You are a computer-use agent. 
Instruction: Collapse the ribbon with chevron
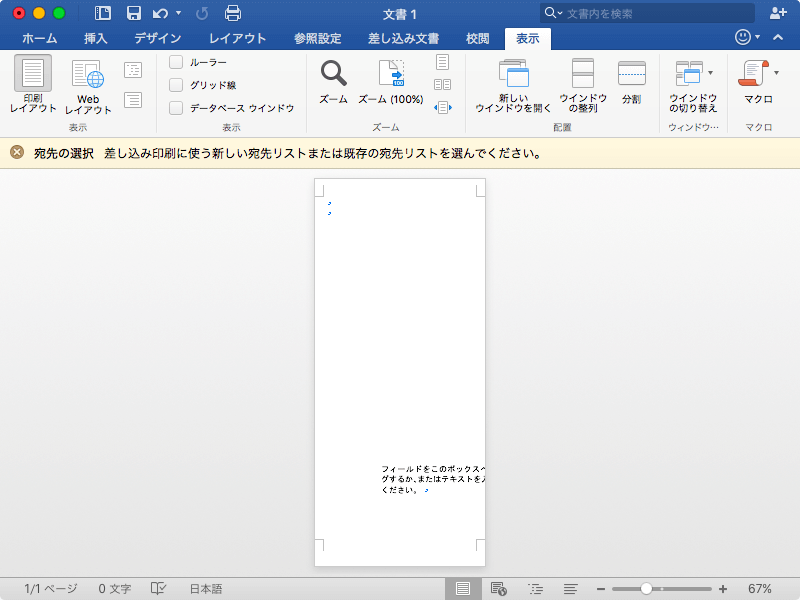pyautogui.click(x=778, y=37)
